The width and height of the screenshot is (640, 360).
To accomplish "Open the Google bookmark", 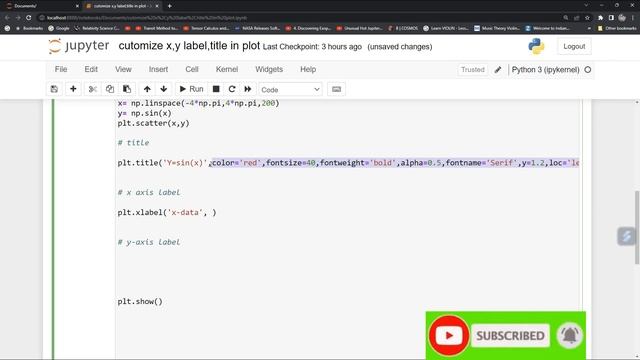I will click(59, 28).
